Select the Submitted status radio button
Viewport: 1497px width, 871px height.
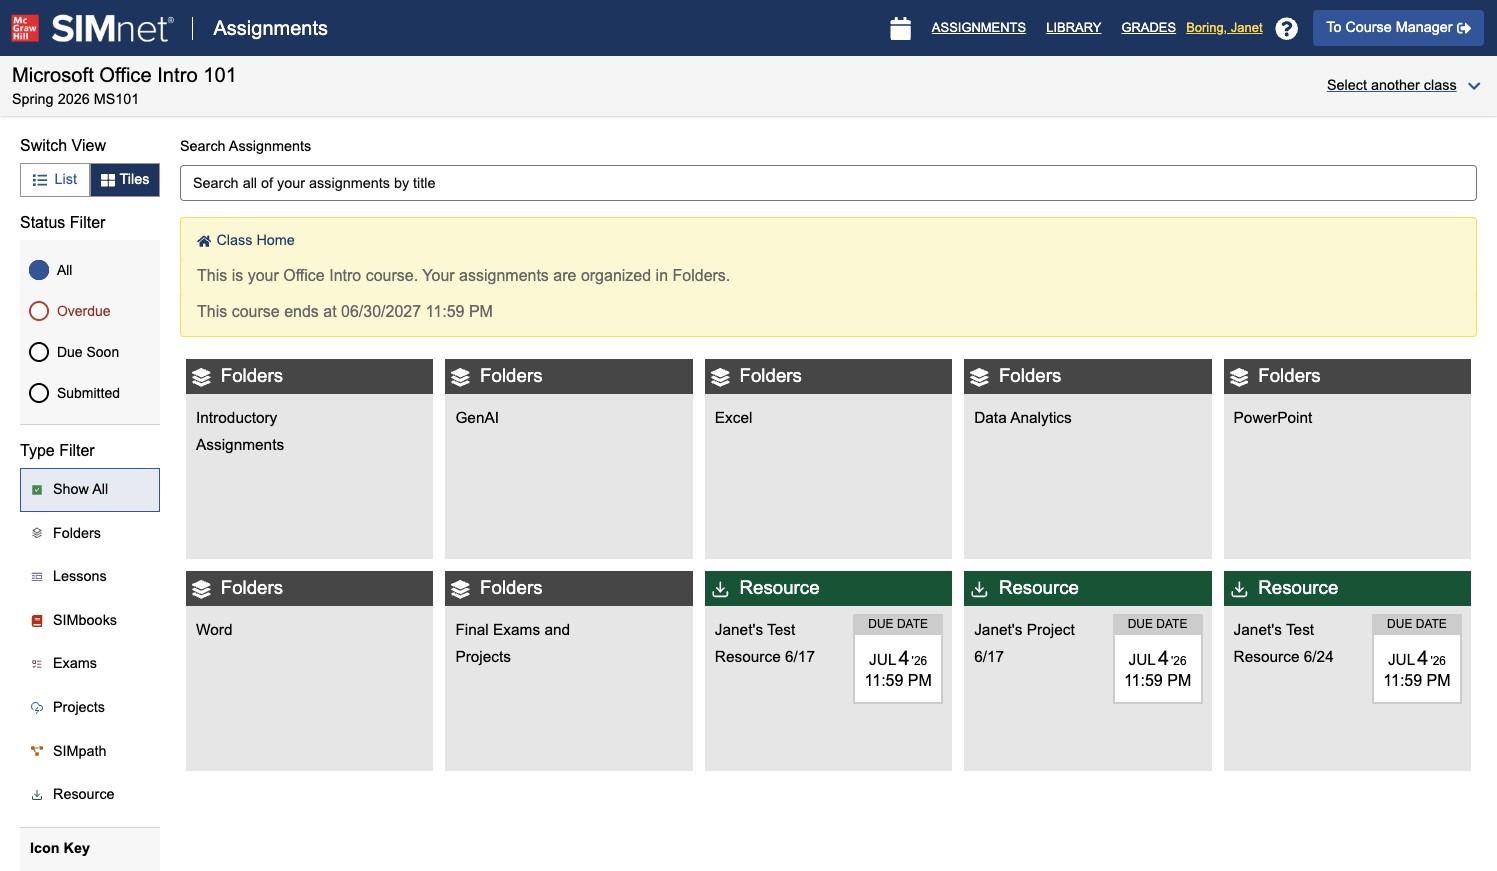[39, 393]
